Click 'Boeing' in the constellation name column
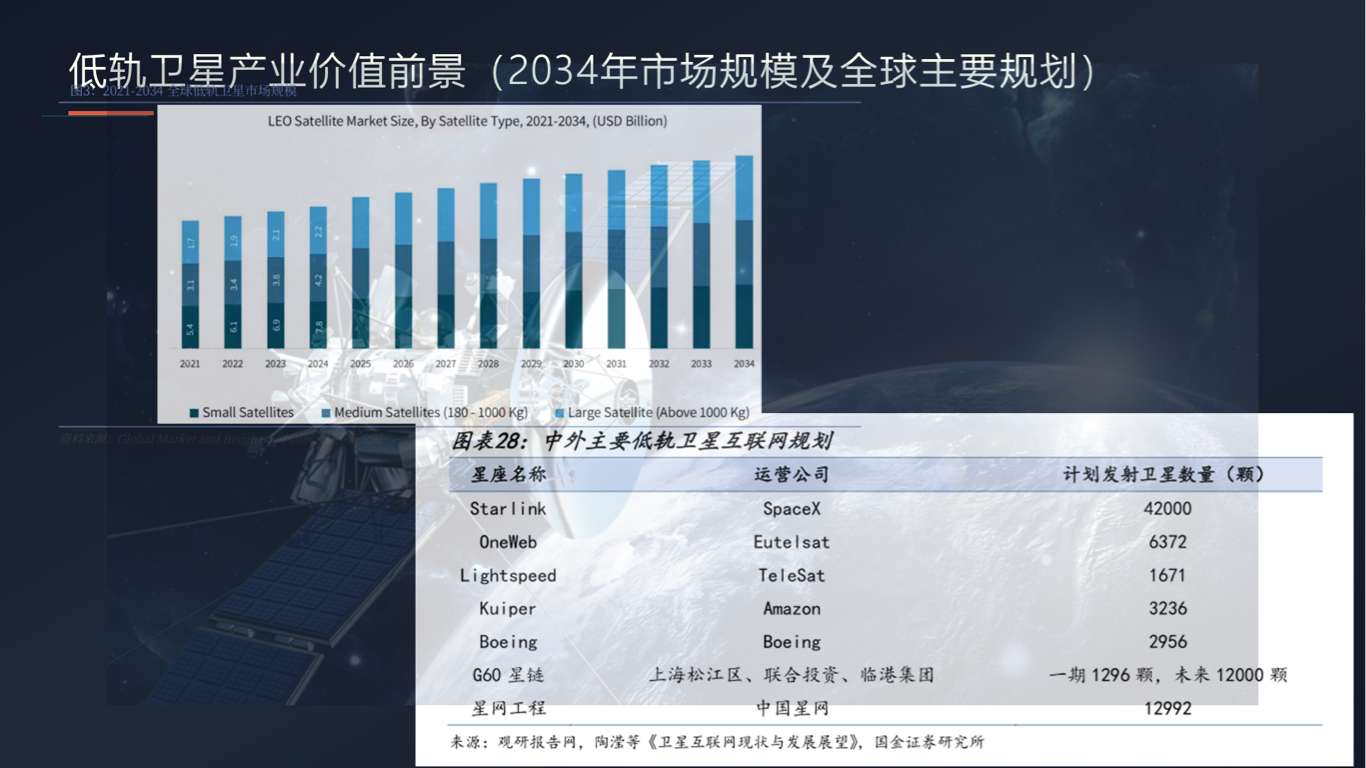This screenshot has height=768, width=1366. [x=508, y=642]
